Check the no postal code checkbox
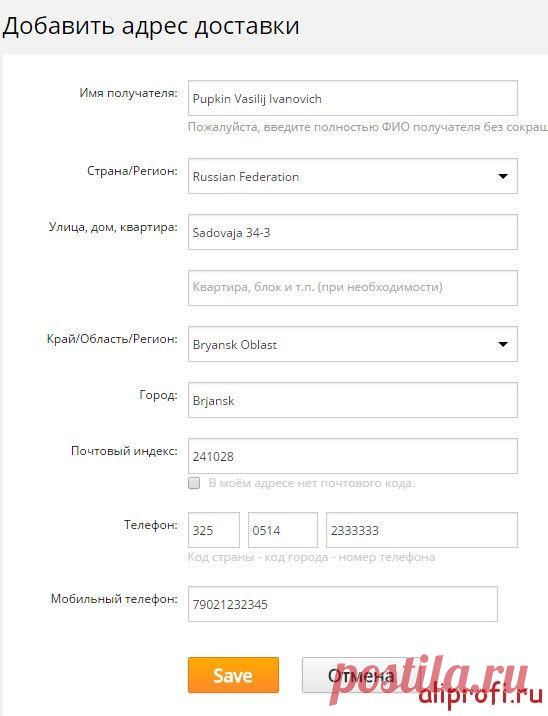 click(x=194, y=483)
